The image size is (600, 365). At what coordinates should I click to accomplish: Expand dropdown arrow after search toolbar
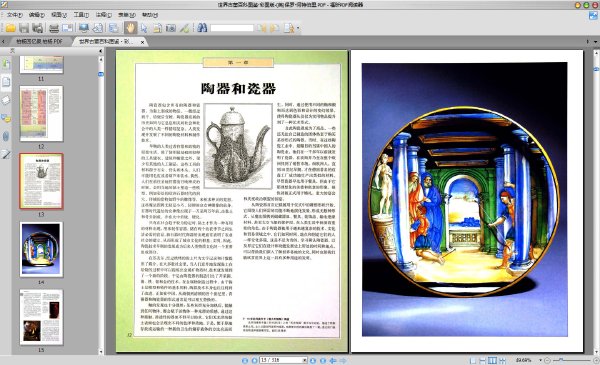pyautogui.click(x=298, y=28)
